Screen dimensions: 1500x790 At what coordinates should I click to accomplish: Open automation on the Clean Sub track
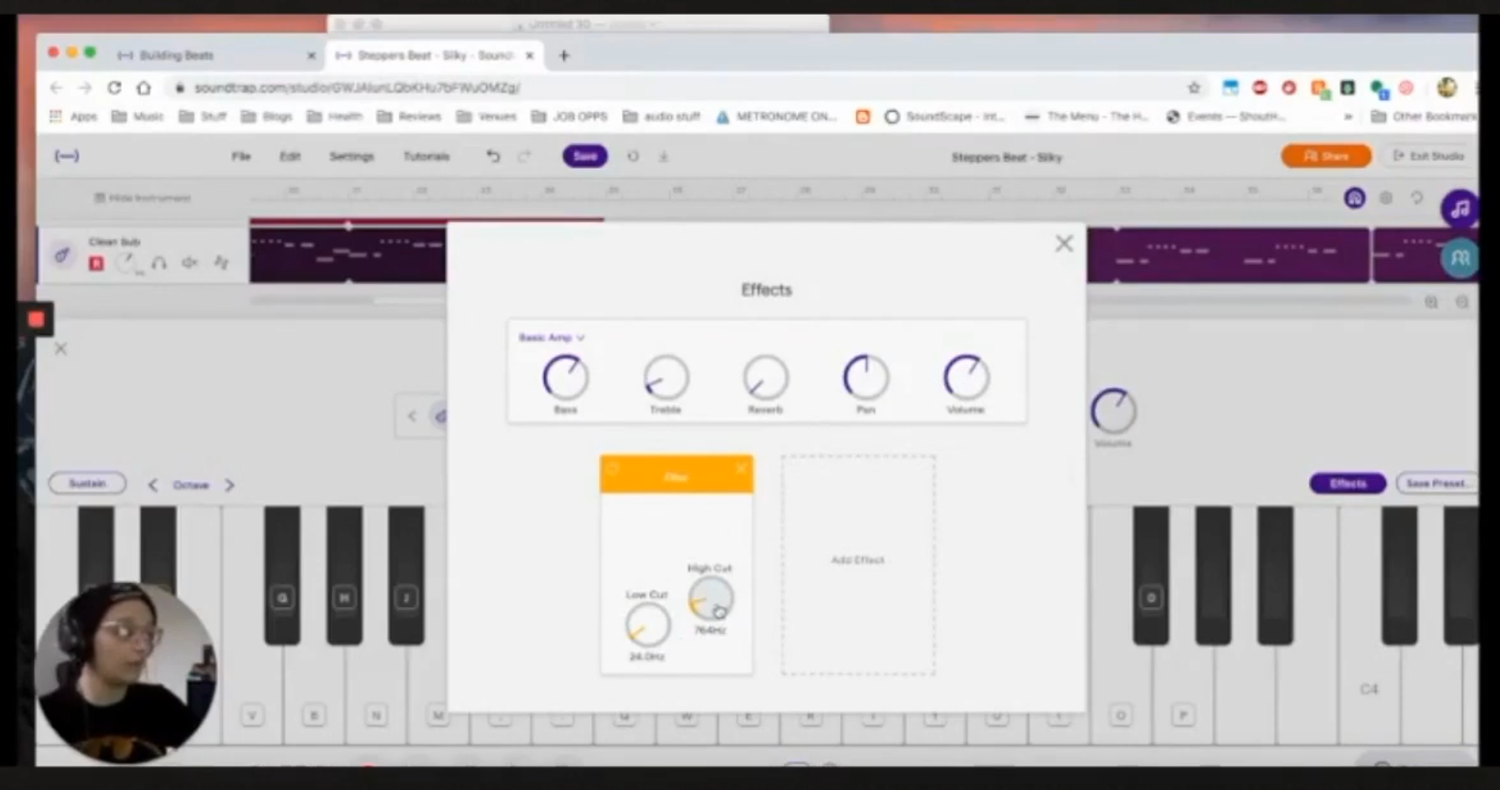(x=221, y=263)
